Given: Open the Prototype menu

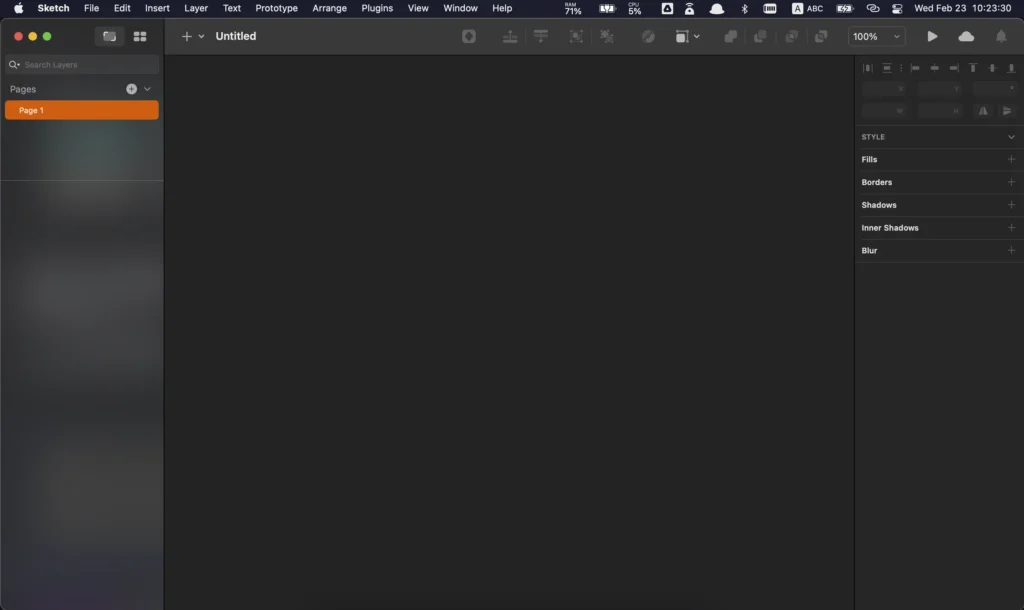Looking at the screenshot, I should [276, 8].
